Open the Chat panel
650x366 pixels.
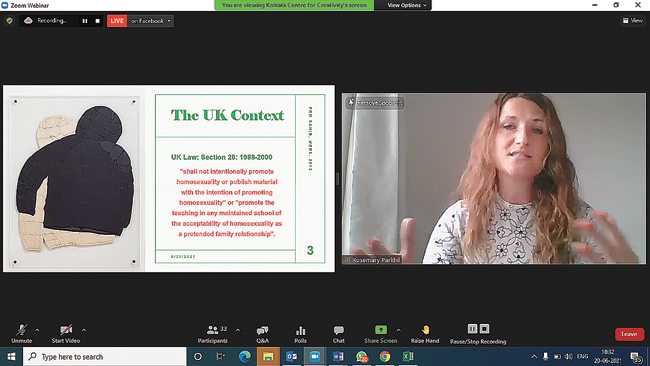[338, 334]
